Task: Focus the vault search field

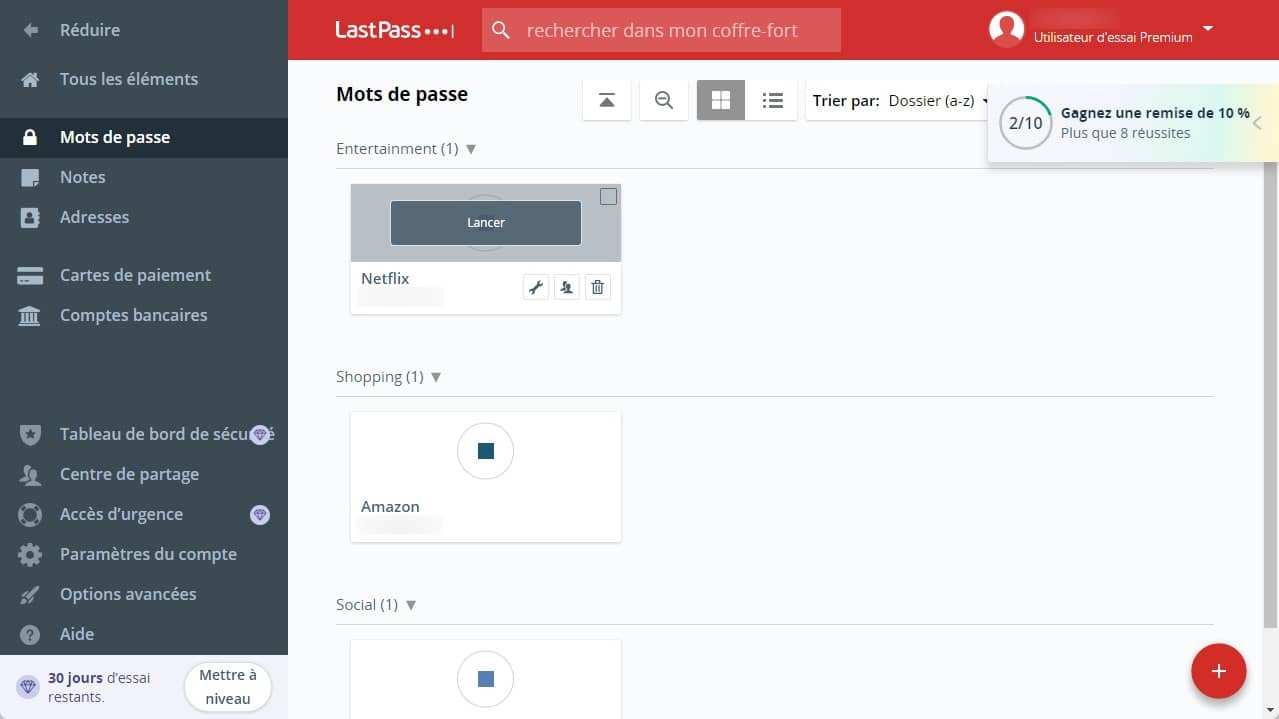Action: pos(661,30)
